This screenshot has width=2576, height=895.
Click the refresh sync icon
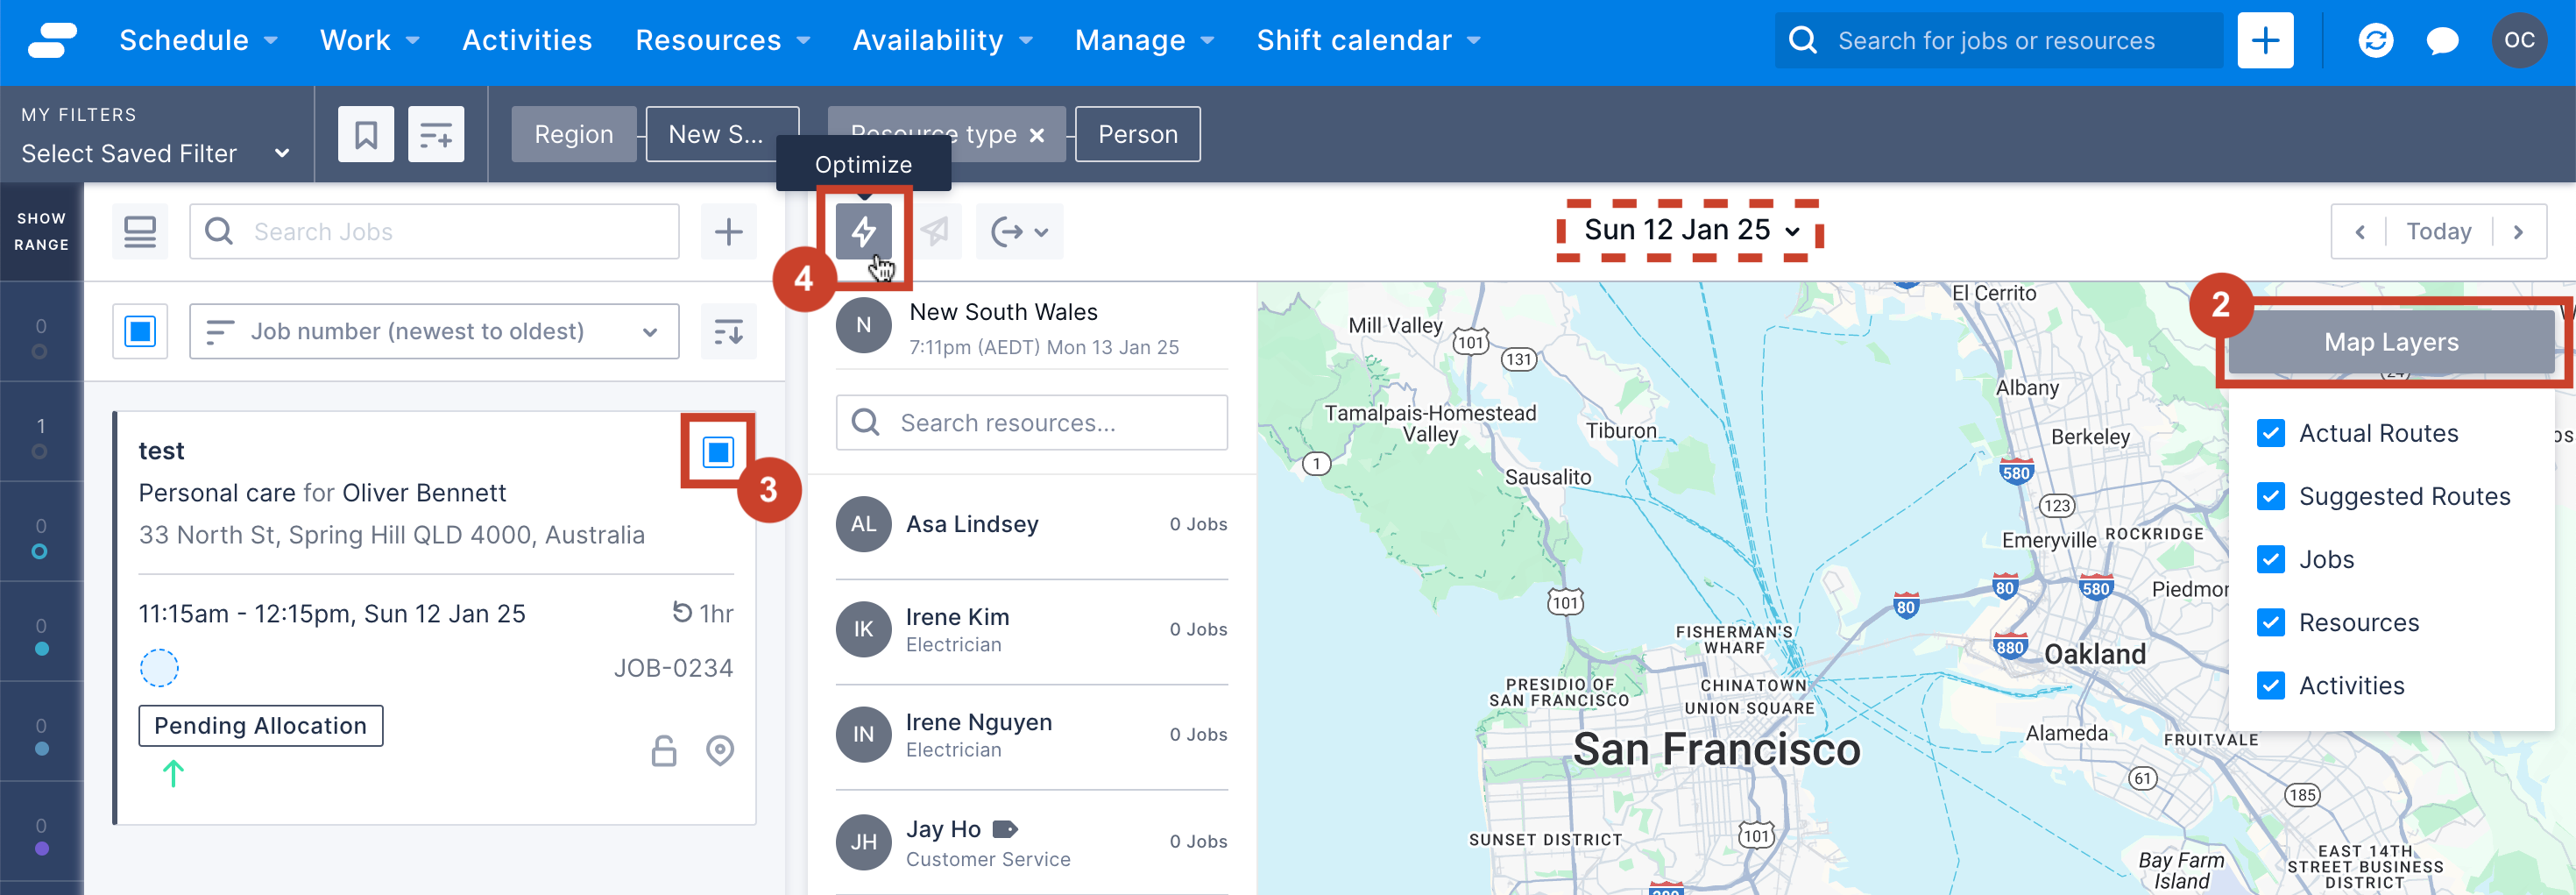click(2375, 41)
